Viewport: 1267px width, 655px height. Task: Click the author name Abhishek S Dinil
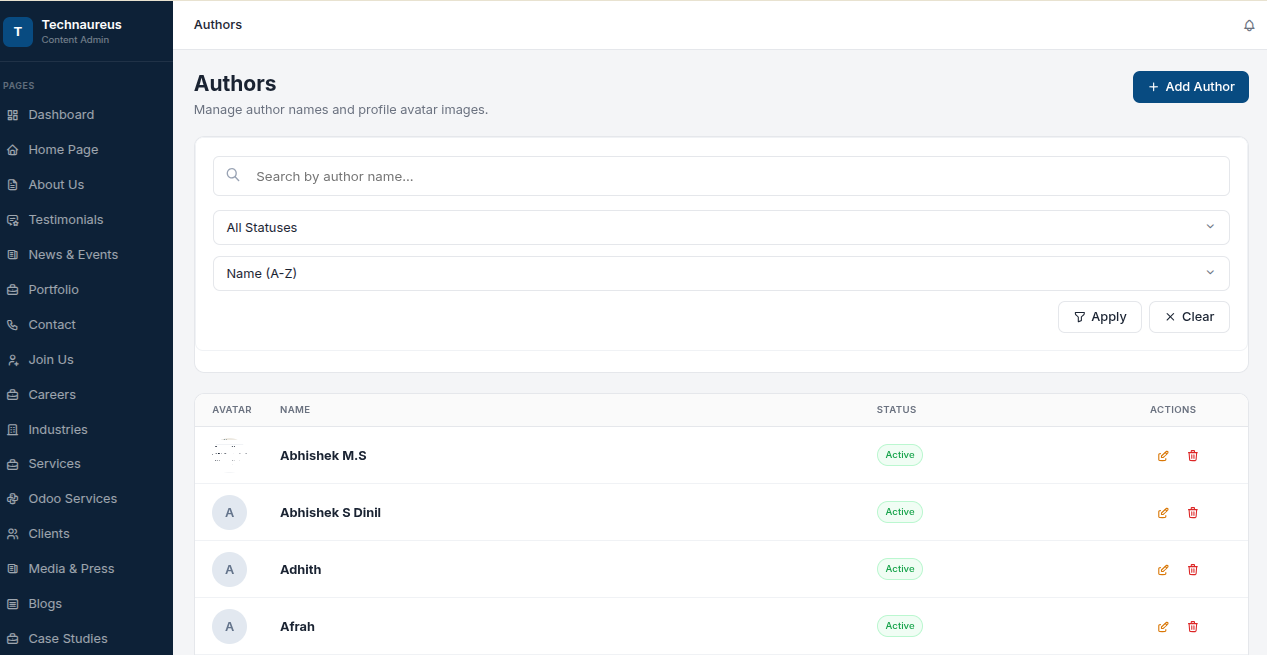point(330,513)
